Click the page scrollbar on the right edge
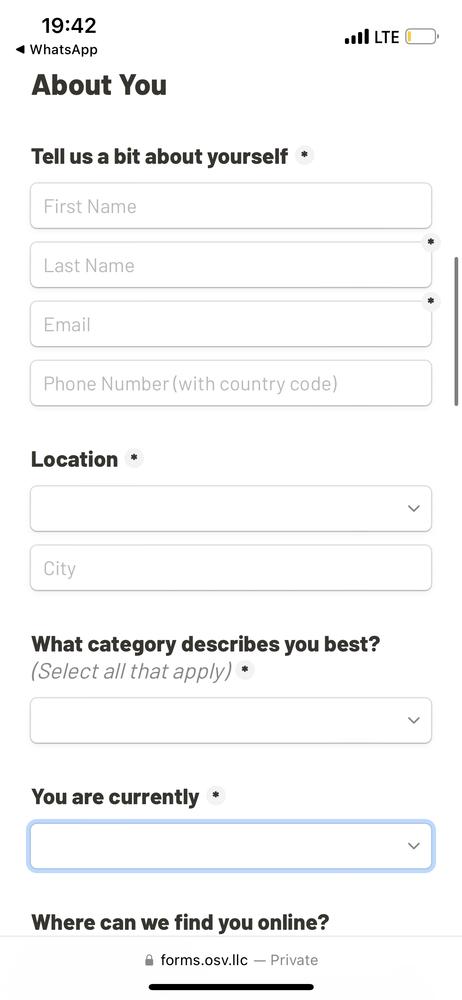 456,331
